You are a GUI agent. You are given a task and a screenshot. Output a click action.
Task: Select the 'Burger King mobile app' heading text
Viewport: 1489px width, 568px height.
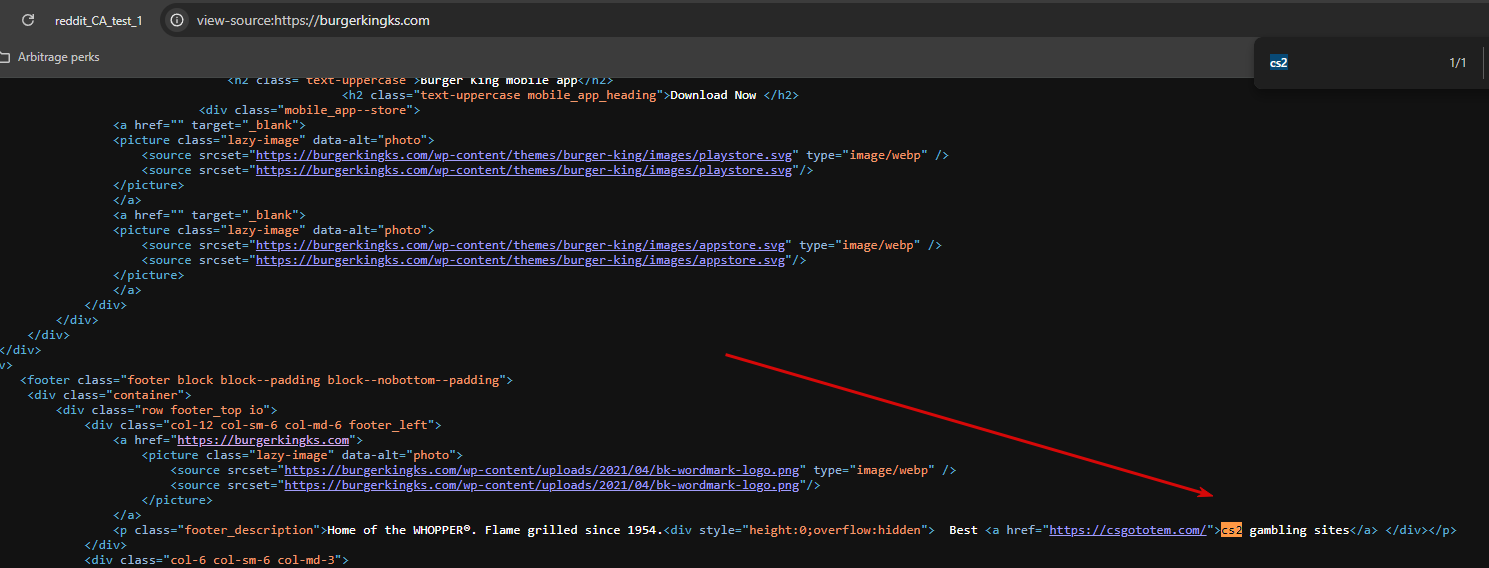pos(499,81)
